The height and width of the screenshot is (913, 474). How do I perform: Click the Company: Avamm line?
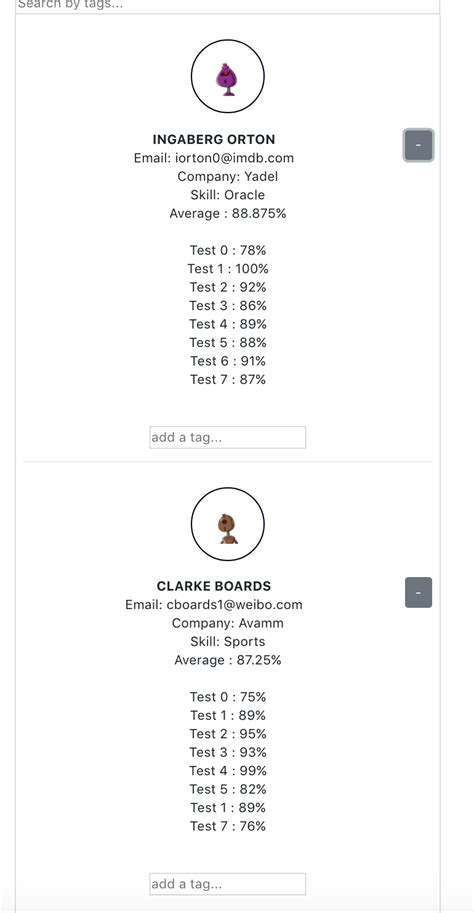coord(228,623)
